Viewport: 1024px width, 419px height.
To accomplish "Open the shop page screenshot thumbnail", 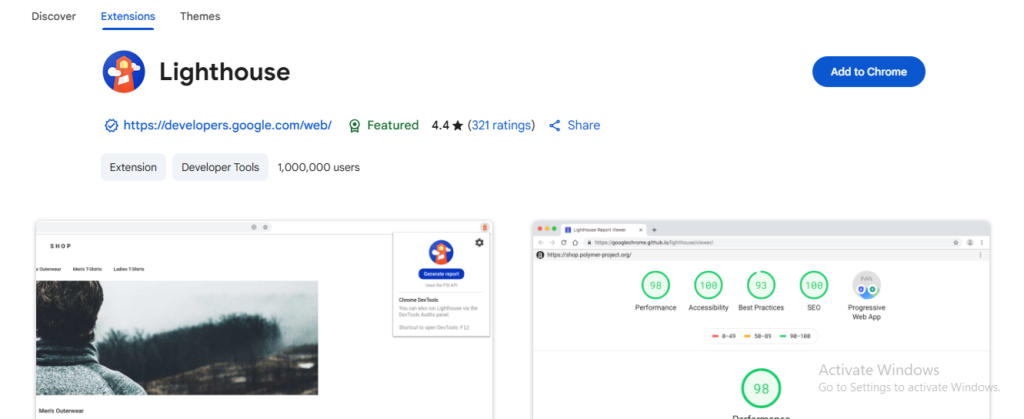I will pyautogui.click(x=264, y=320).
